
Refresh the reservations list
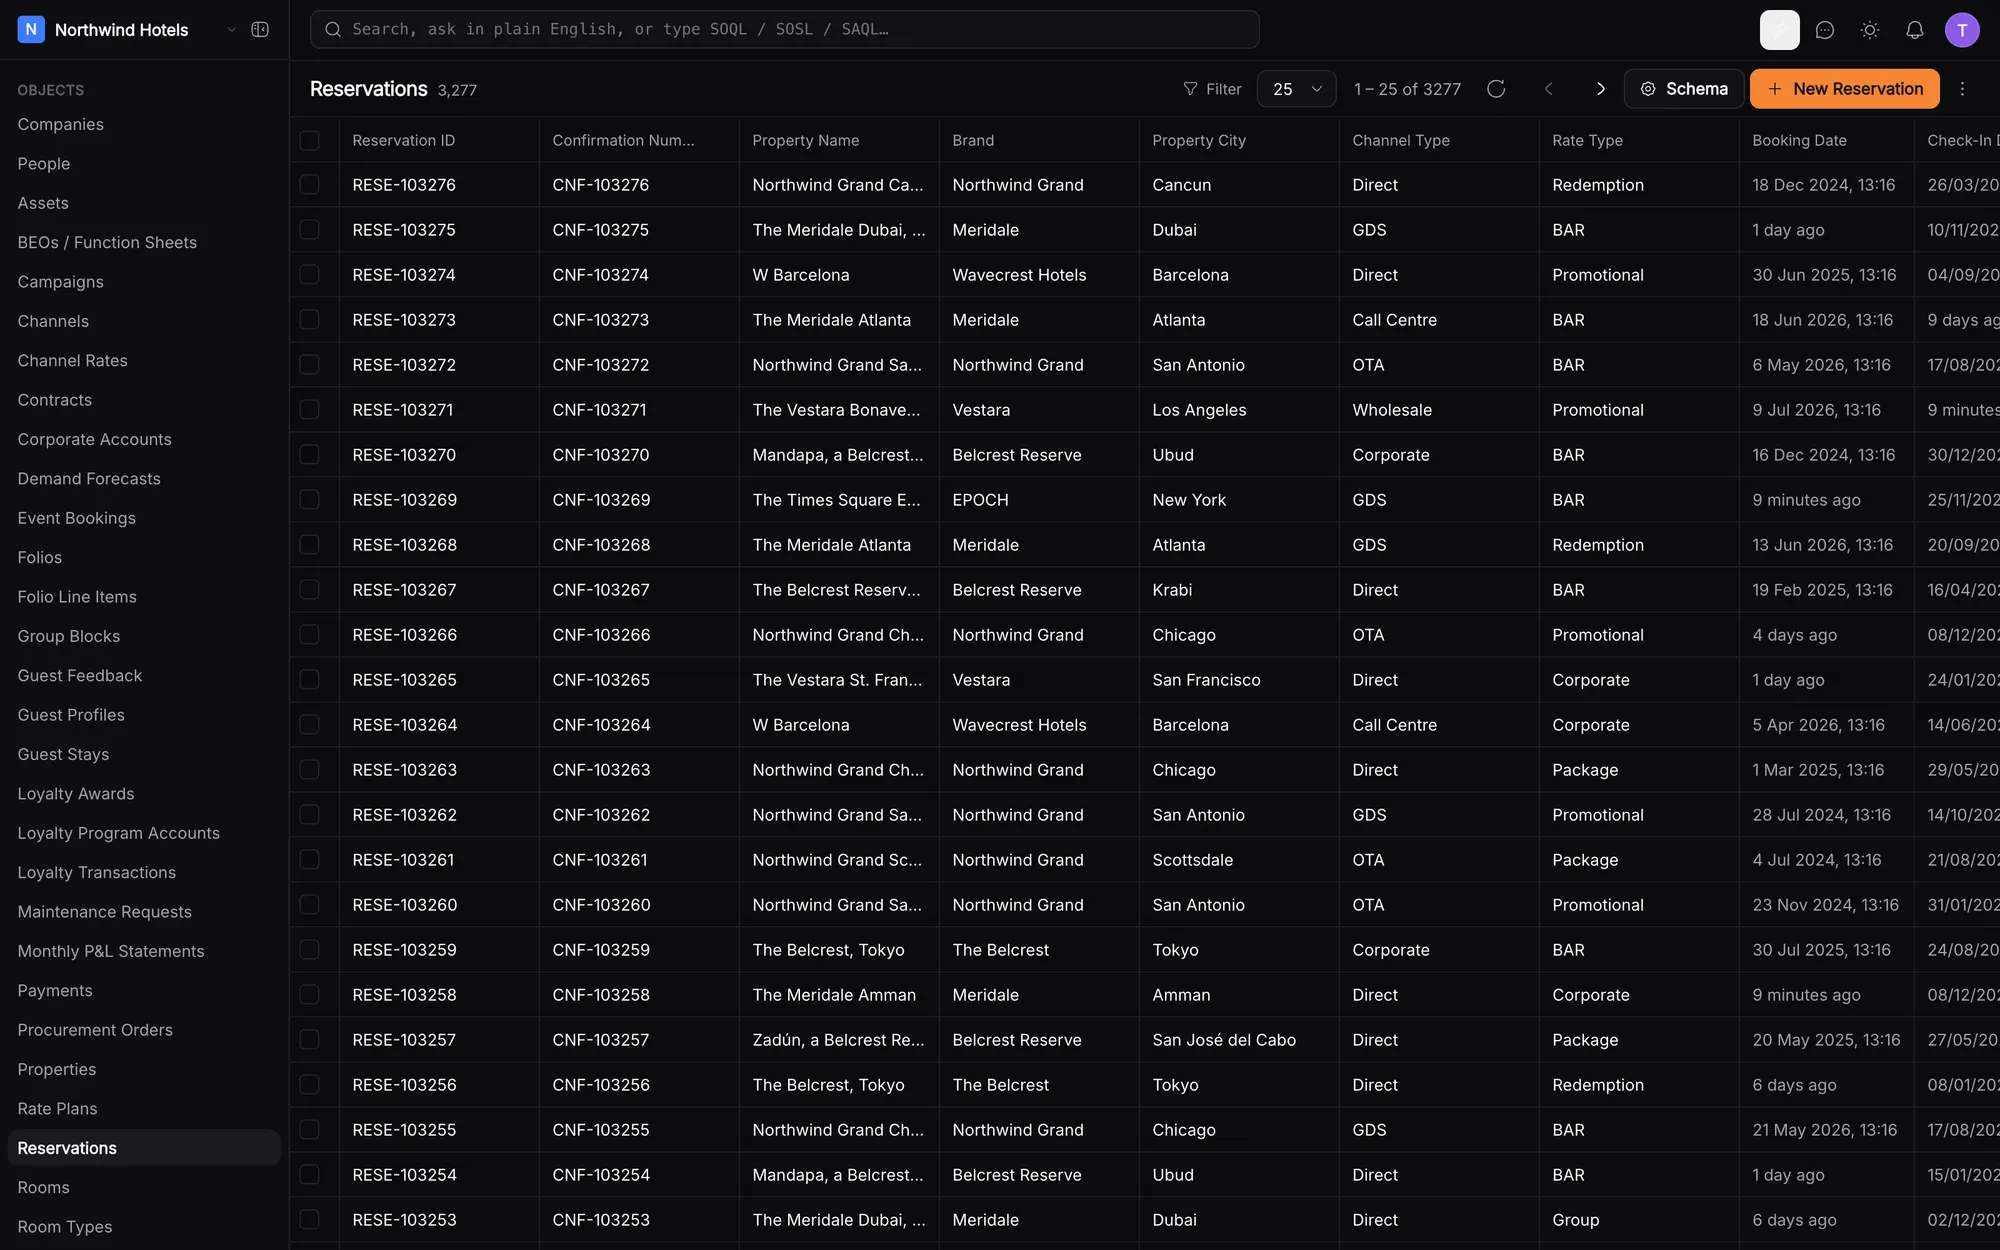[x=1496, y=89]
